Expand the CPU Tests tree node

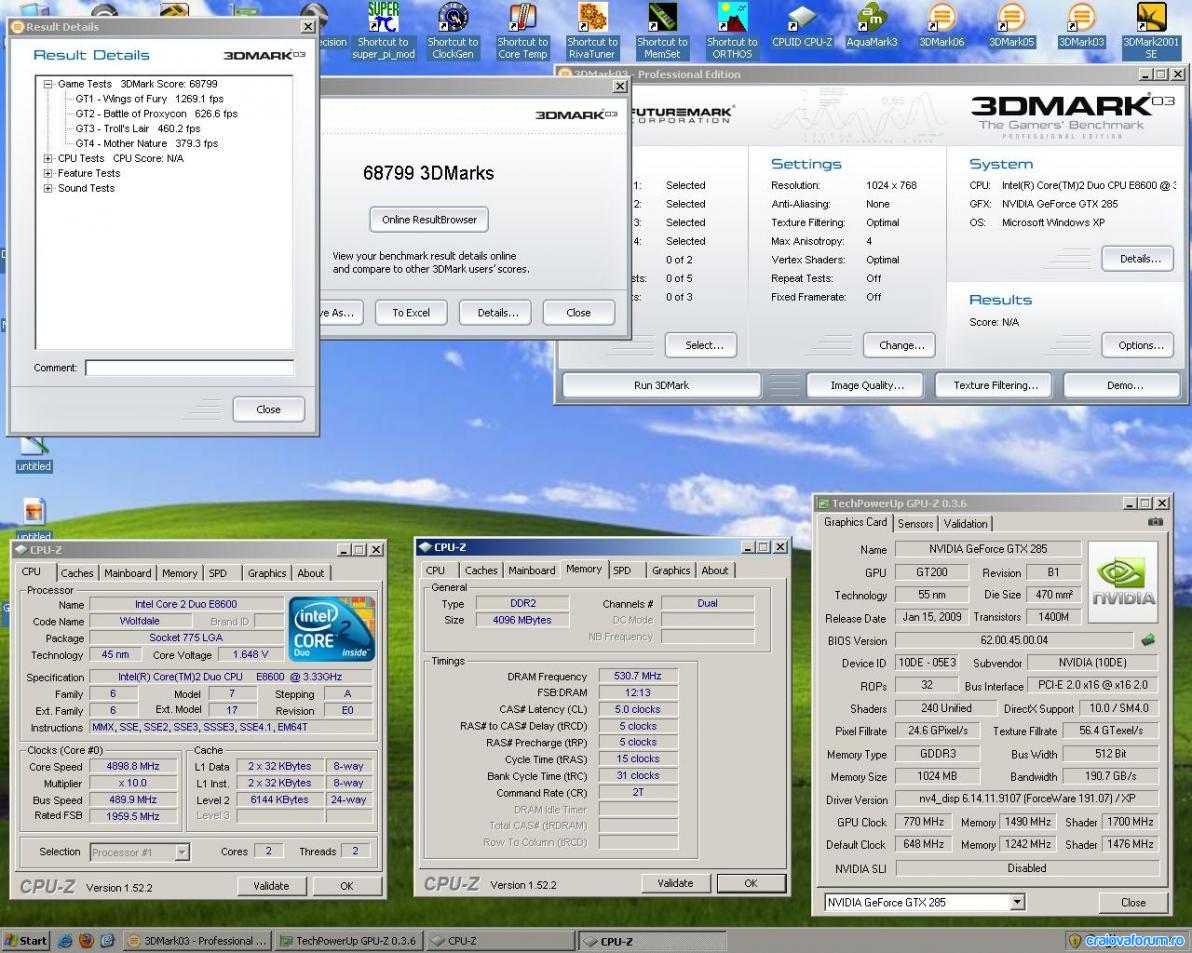pyautogui.click(x=48, y=159)
